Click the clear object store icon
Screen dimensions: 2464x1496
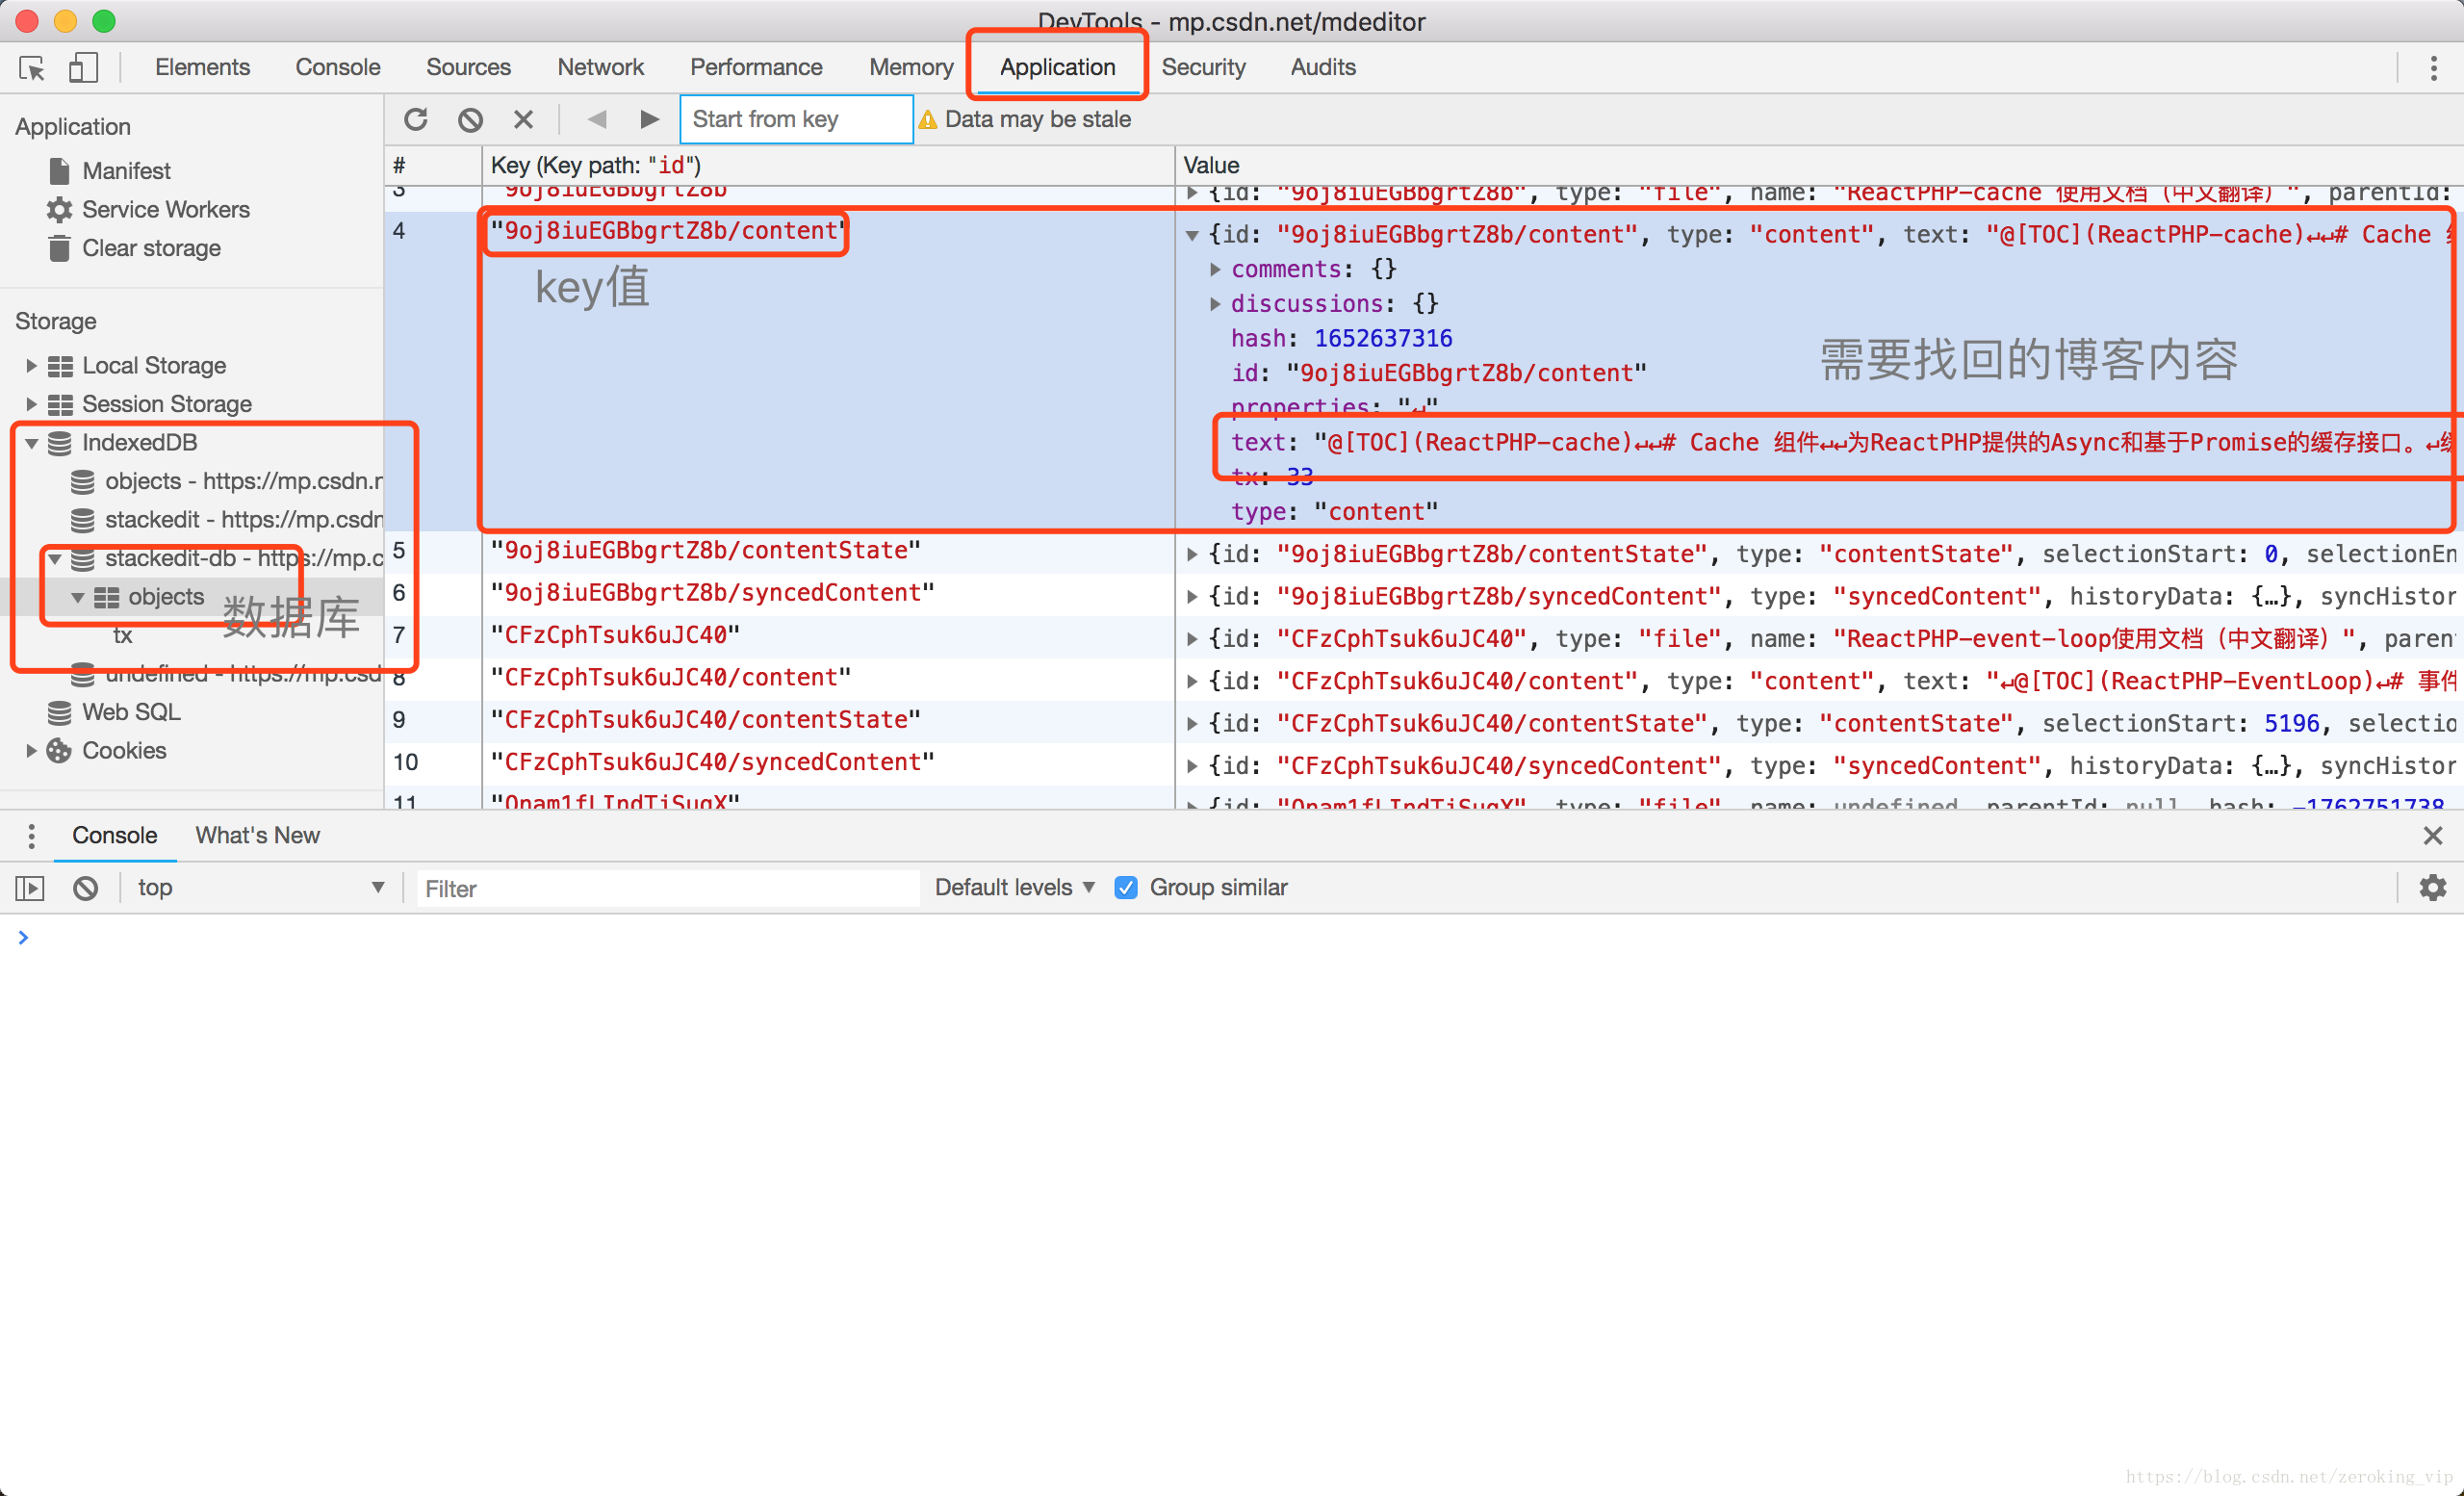click(x=470, y=120)
